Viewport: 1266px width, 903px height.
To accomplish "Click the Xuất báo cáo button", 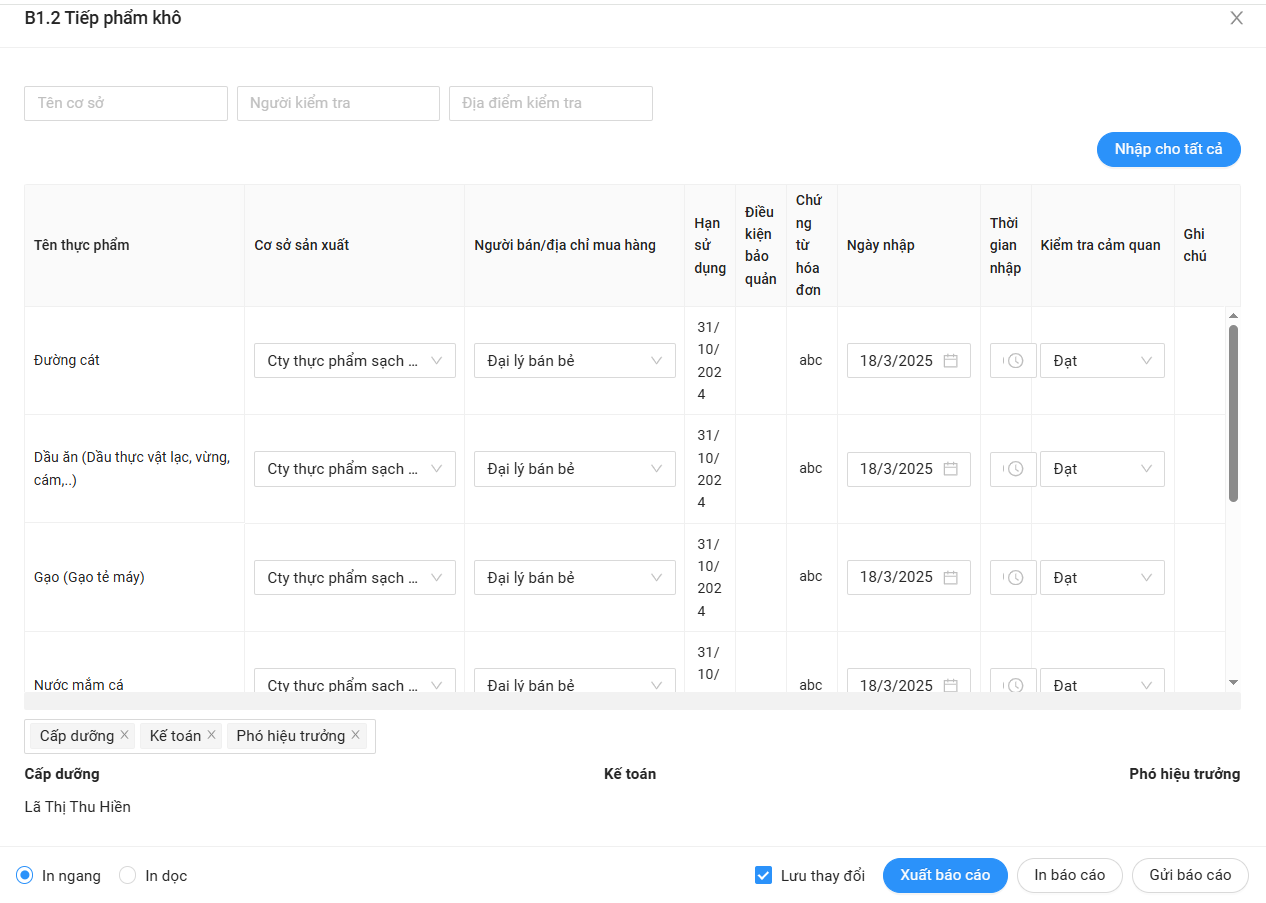I will coord(945,875).
